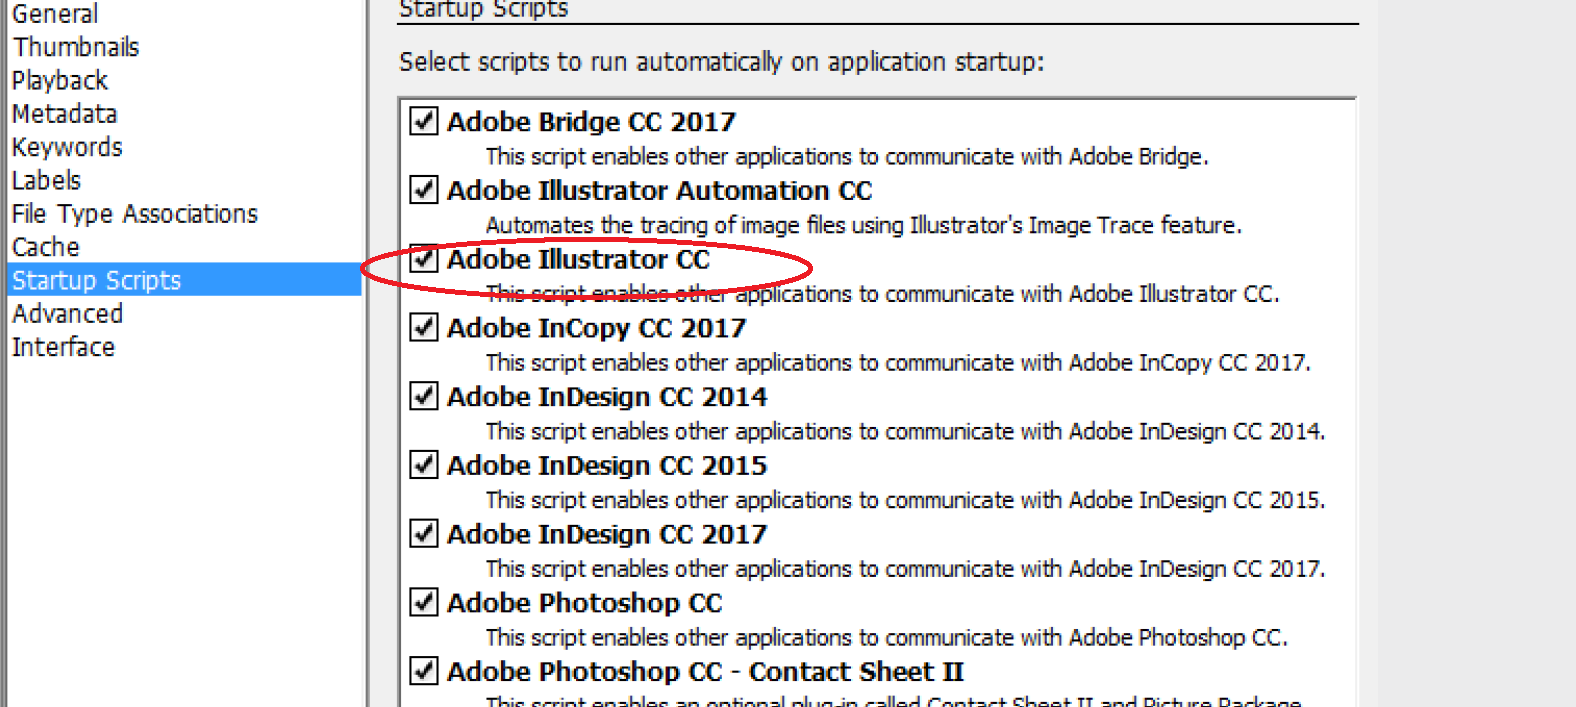The image size is (1576, 707).
Task: Toggle the Adobe Photoshop CC checkbox
Action: 424,602
